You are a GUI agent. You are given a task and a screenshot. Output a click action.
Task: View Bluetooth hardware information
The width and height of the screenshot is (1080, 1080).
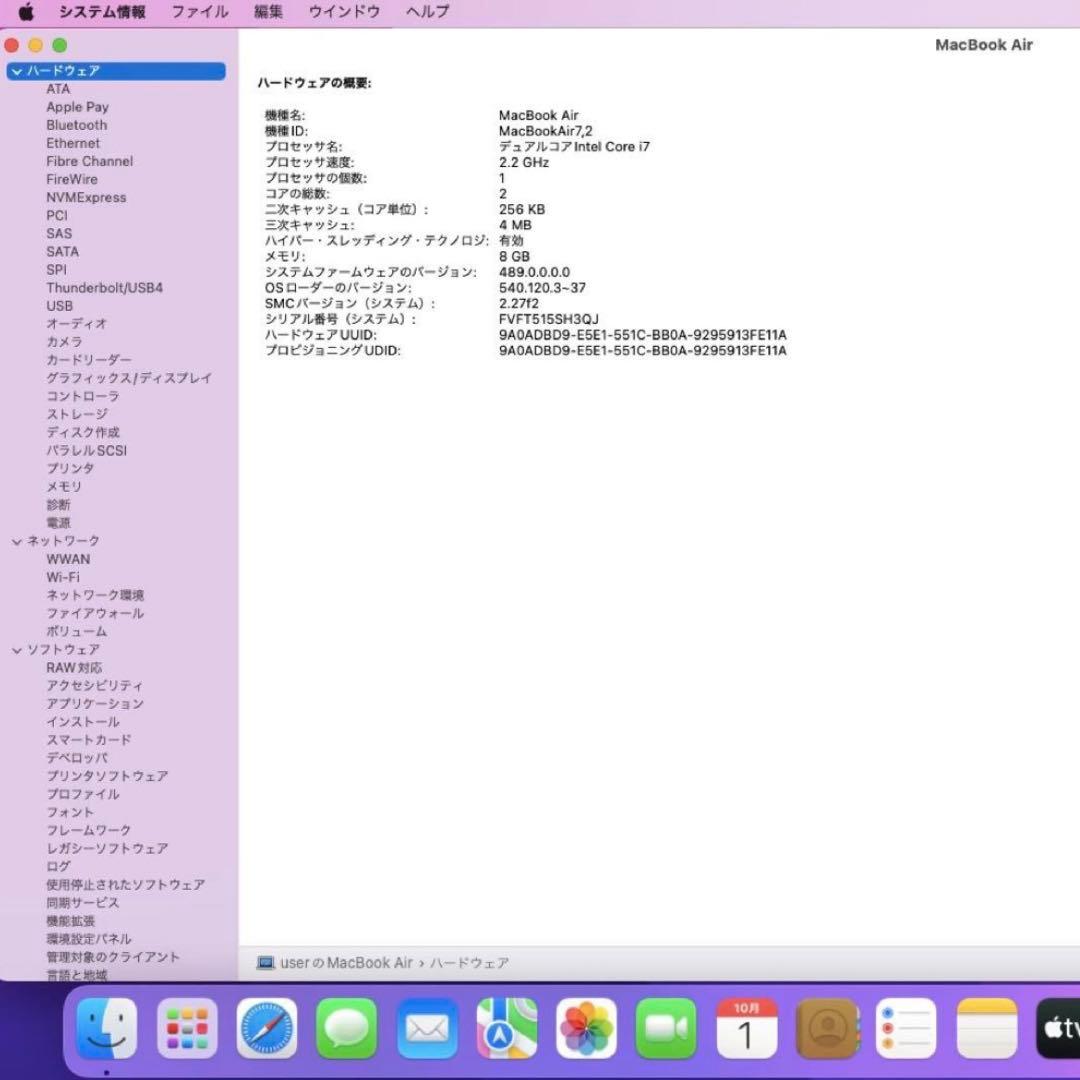pos(77,125)
